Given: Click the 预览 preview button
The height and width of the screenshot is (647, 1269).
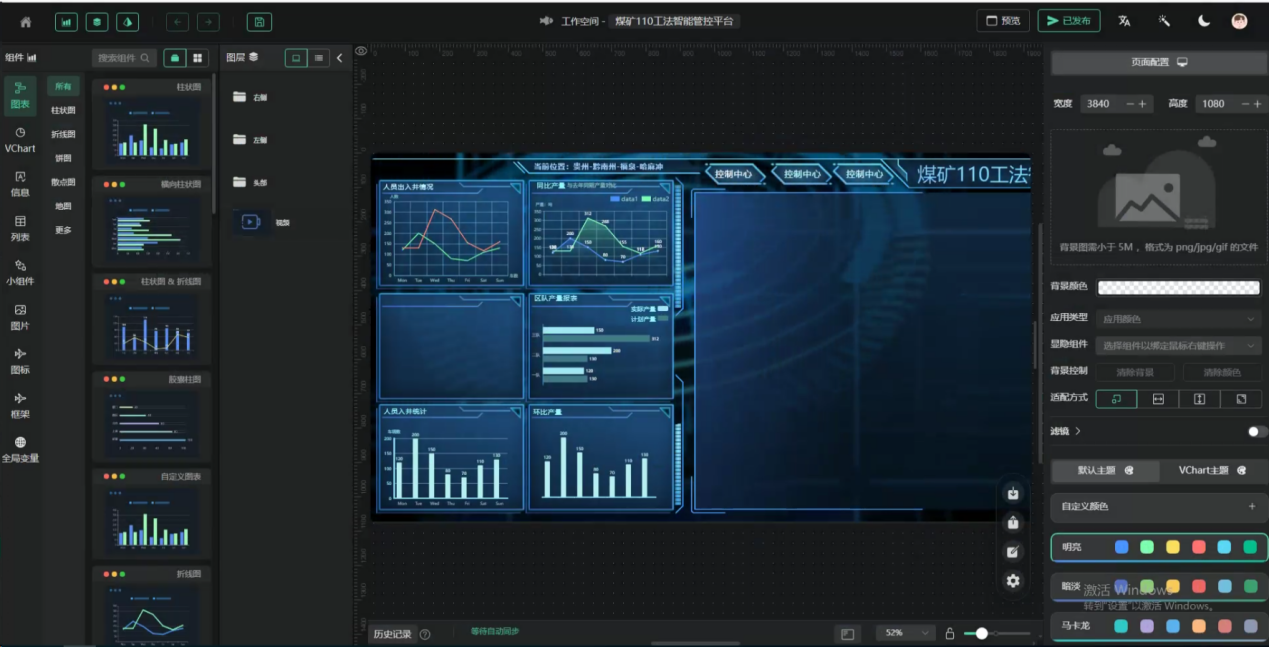Looking at the screenshot, I should (x=1003, y=21).
